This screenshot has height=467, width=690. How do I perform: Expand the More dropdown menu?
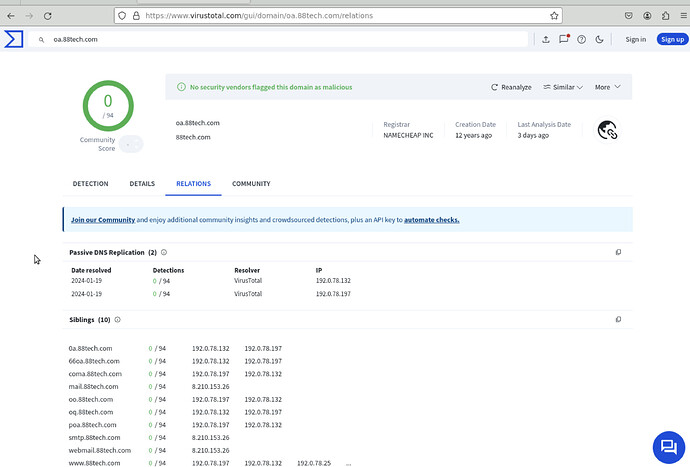pyautogui.click(x=608, y=87)
